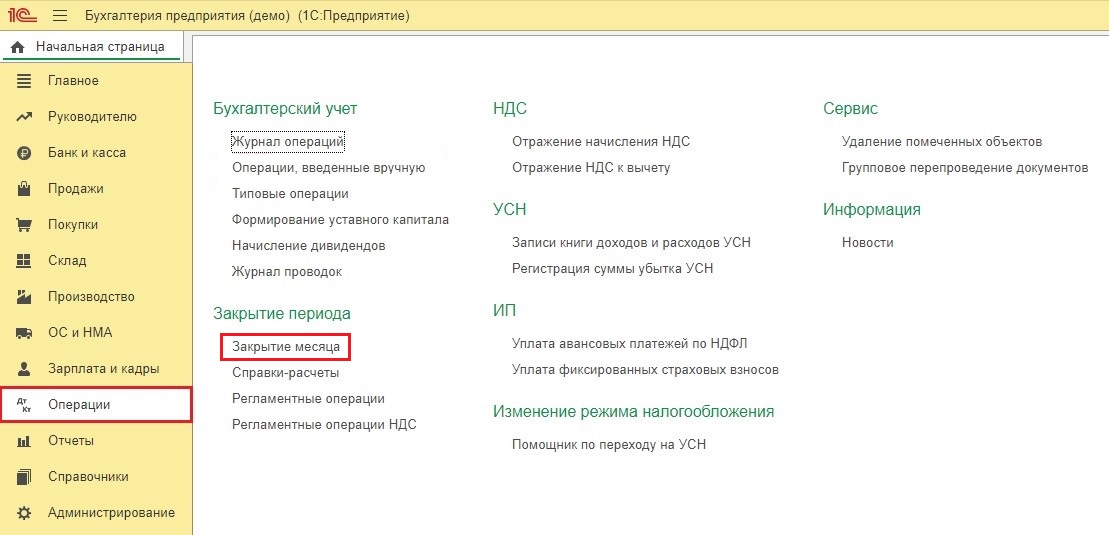1109x535 pixels.
Task: Open the Склад section
Action: 95,260
